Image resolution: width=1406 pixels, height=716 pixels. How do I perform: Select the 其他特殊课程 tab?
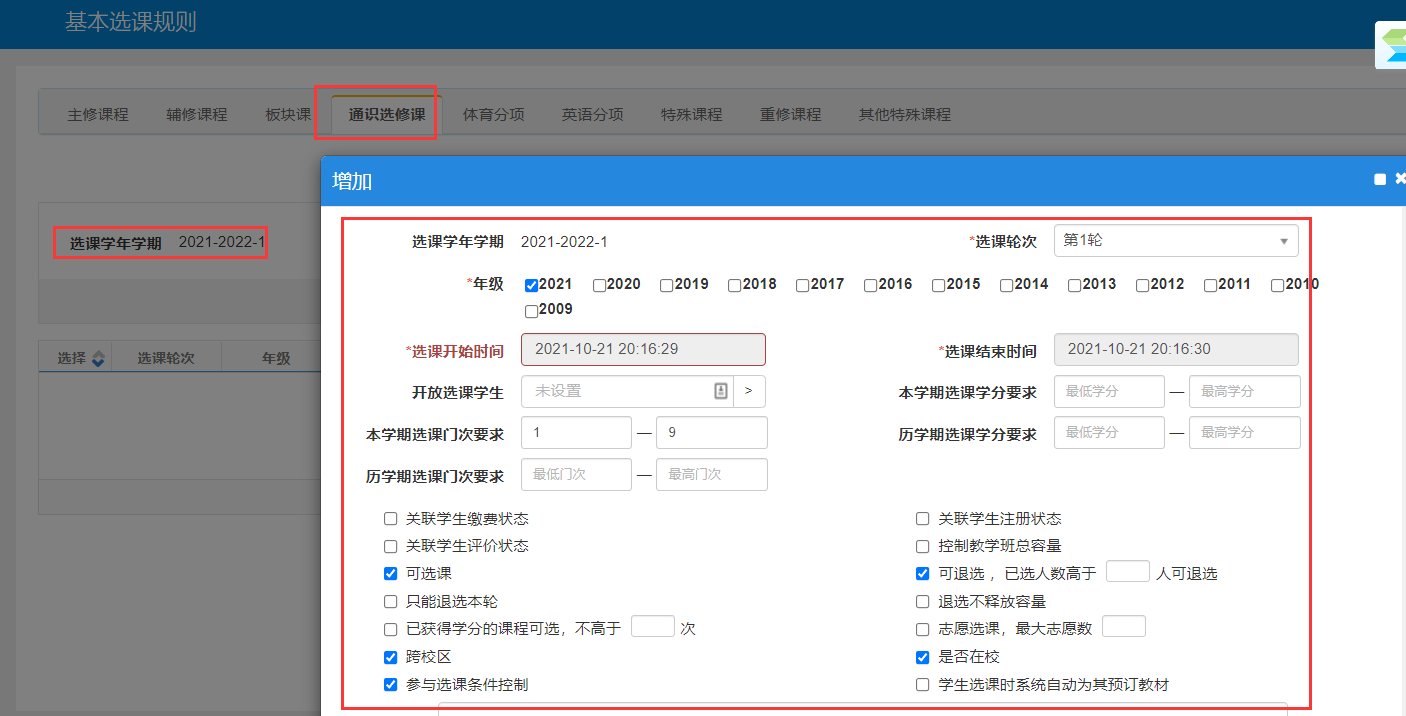point(904,114)
